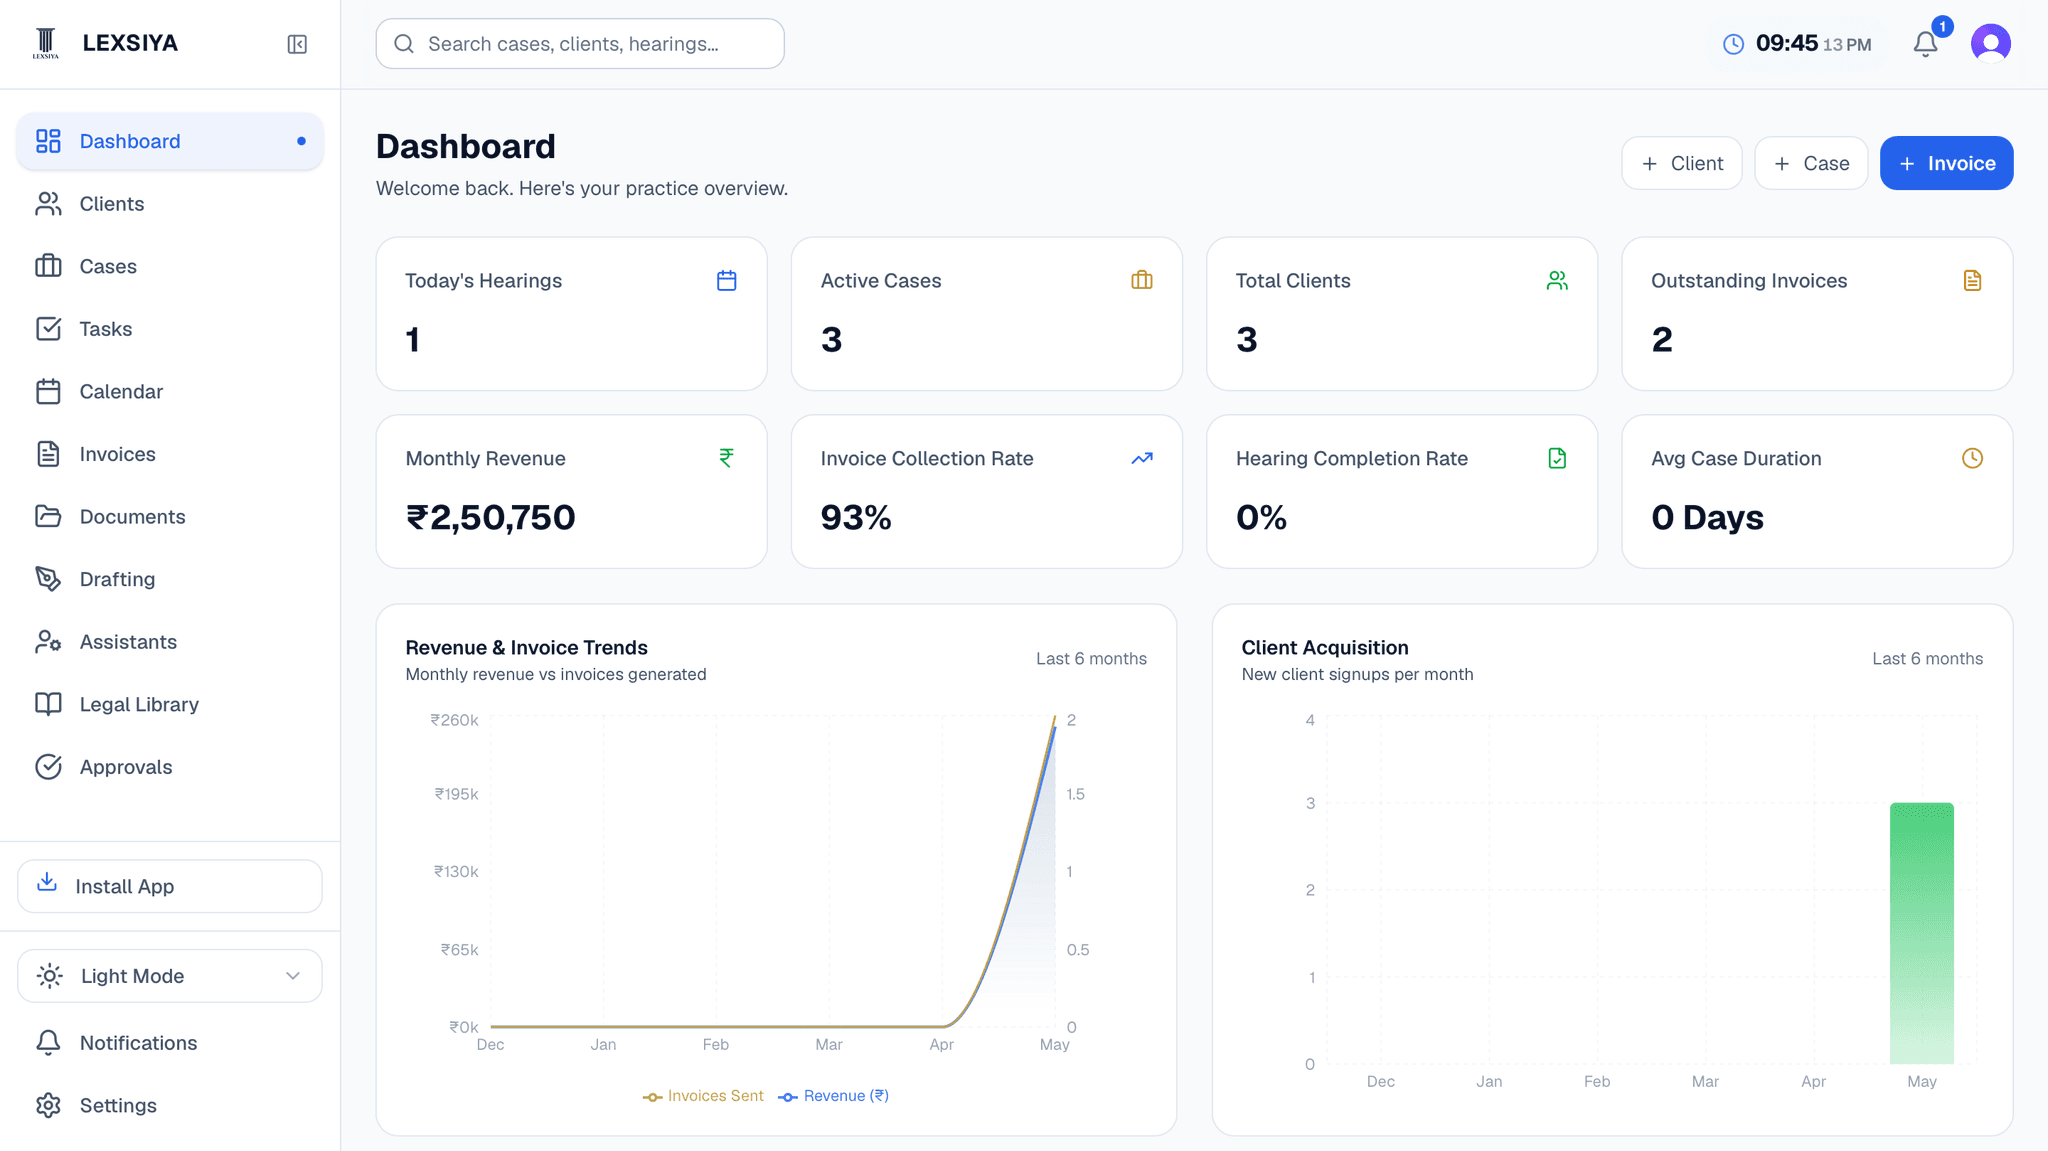This screenshot has height=1151, width=2048.
Task: Click the calendar icon on Today's Hearings card
Action: tap(727, 281)
